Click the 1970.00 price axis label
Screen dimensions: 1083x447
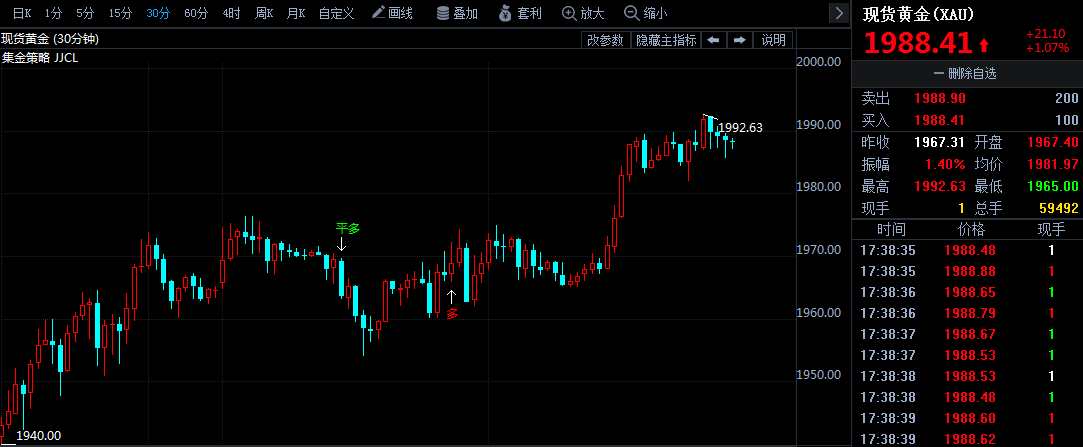click(818, 249)
